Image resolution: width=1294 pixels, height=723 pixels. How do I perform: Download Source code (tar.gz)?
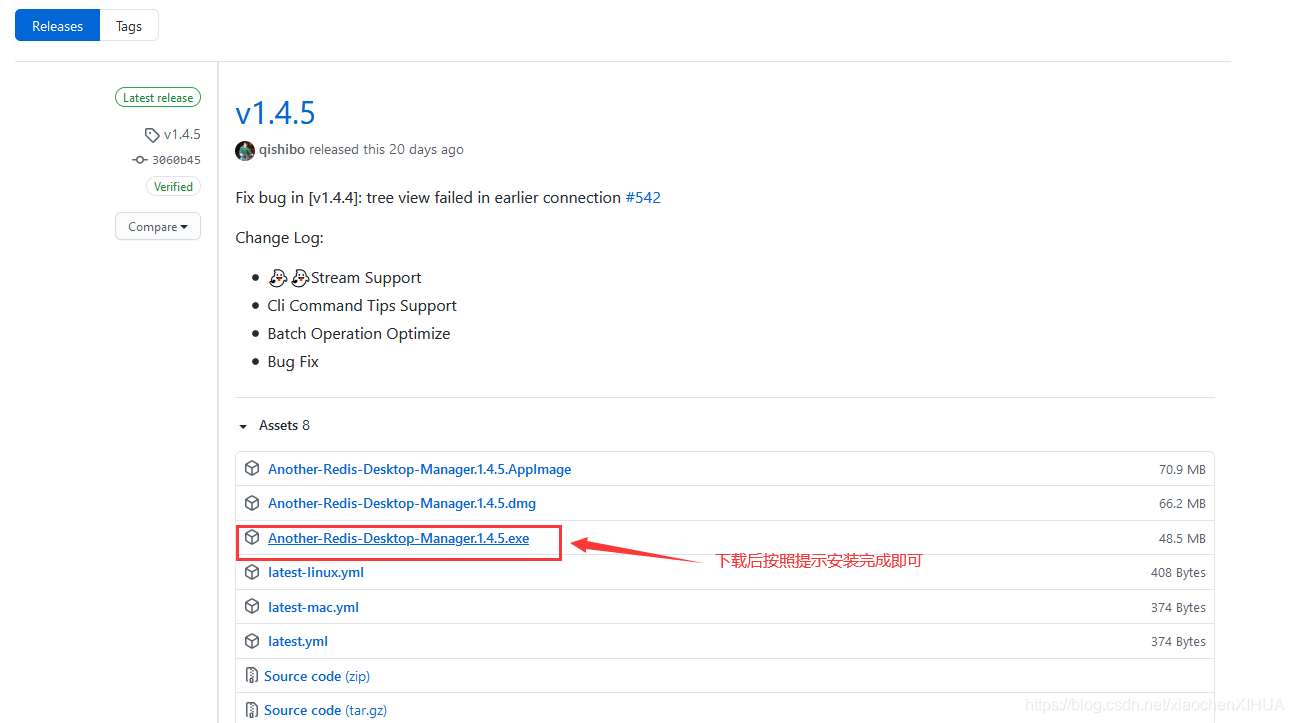pos(325,710)
